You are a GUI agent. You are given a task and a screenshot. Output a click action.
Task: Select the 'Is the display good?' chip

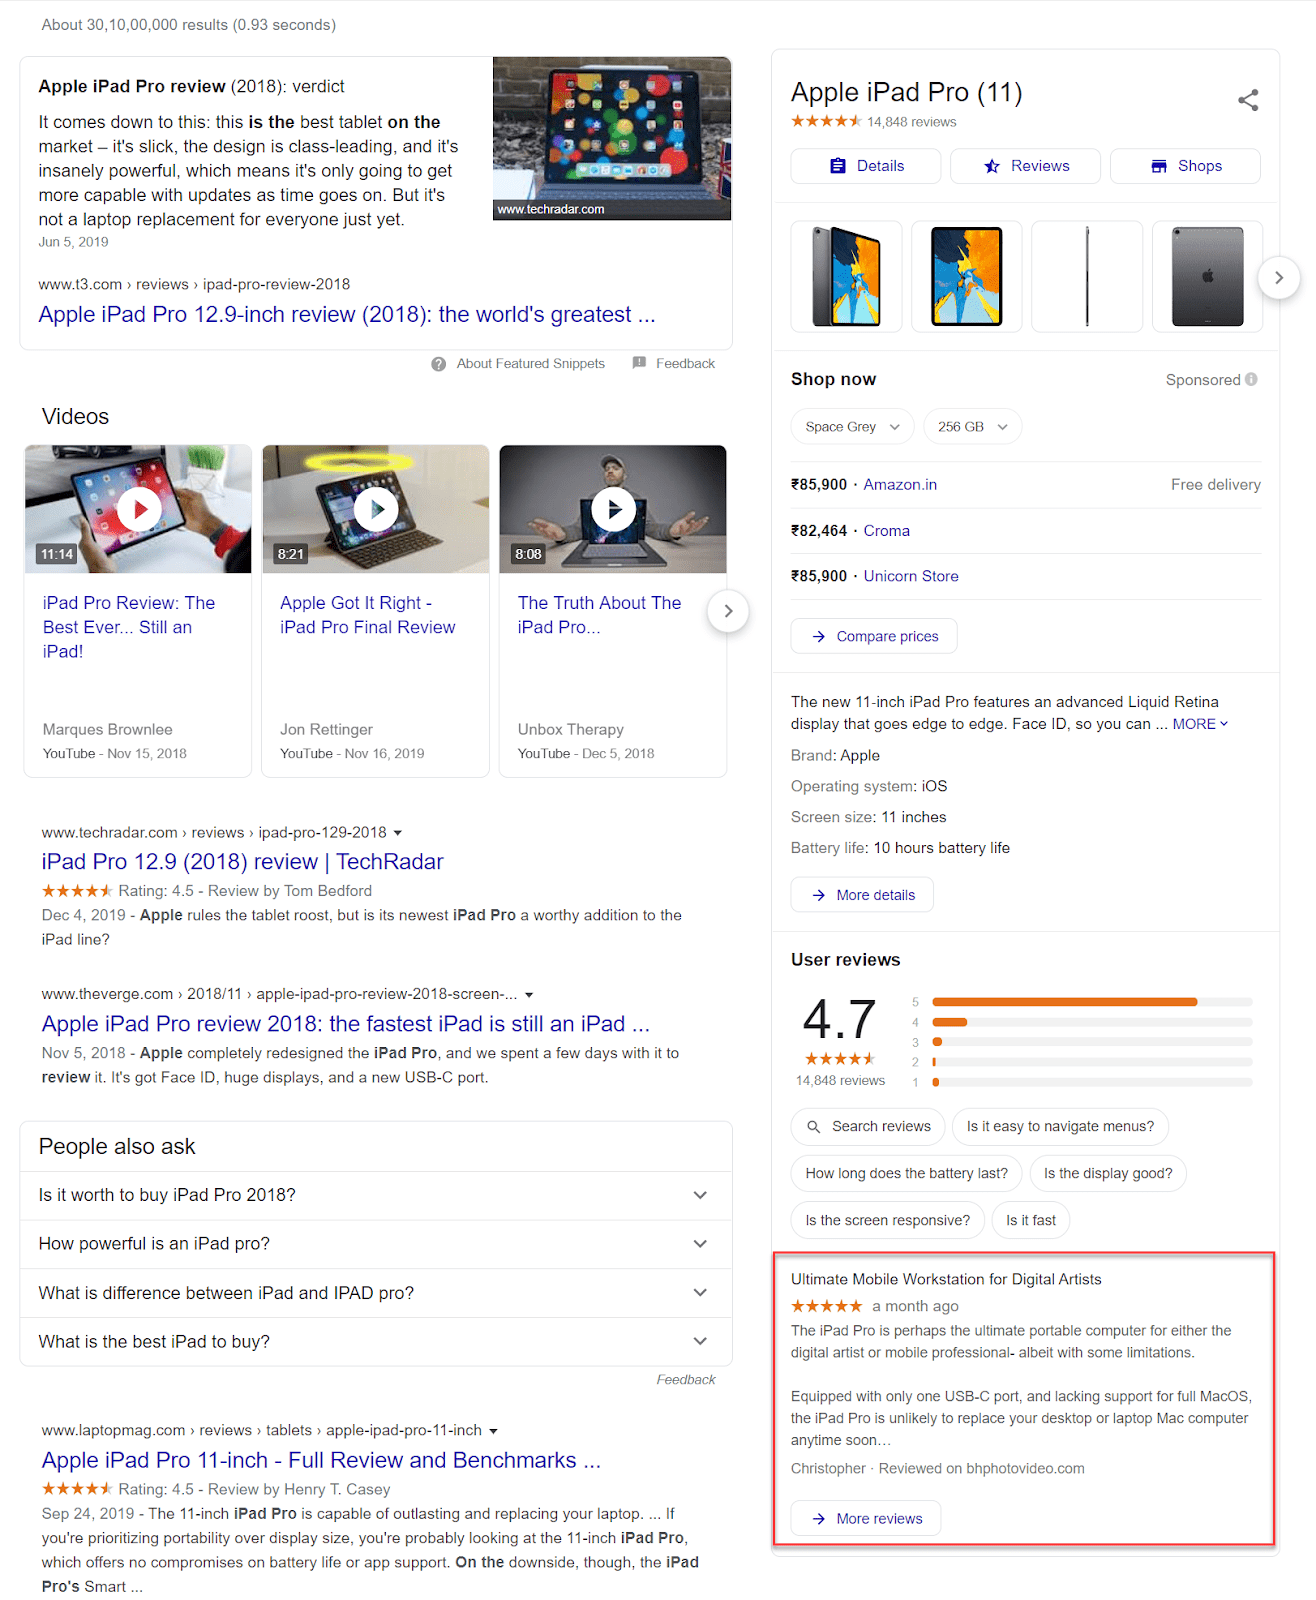click(x=1108, y=1174)
